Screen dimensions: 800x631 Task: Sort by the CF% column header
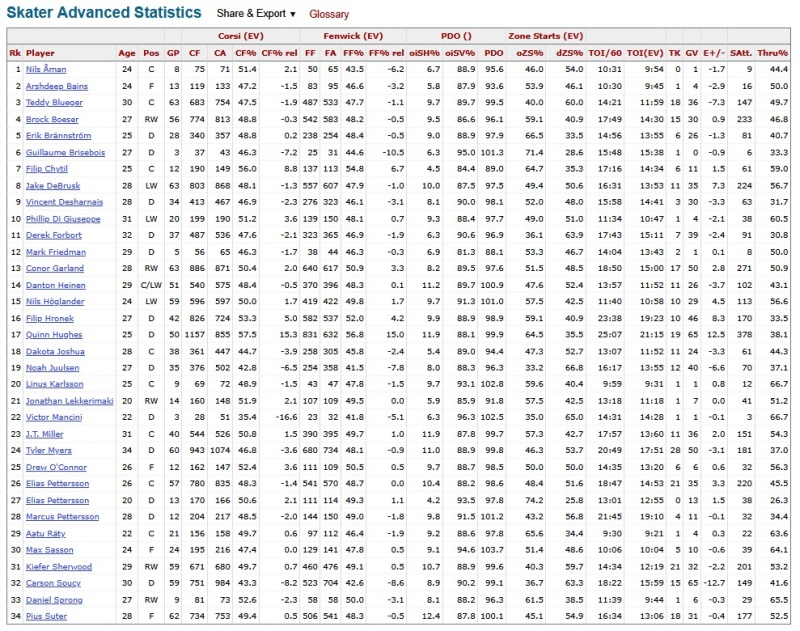245,52
